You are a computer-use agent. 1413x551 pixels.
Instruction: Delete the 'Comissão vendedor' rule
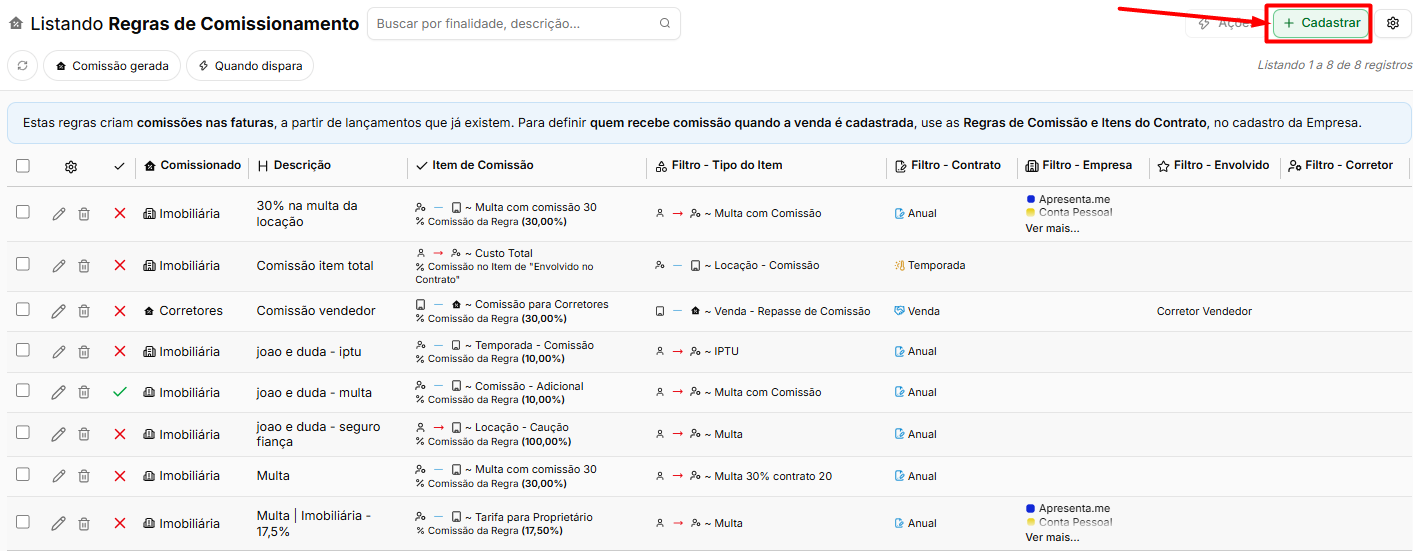coord(84,311)
